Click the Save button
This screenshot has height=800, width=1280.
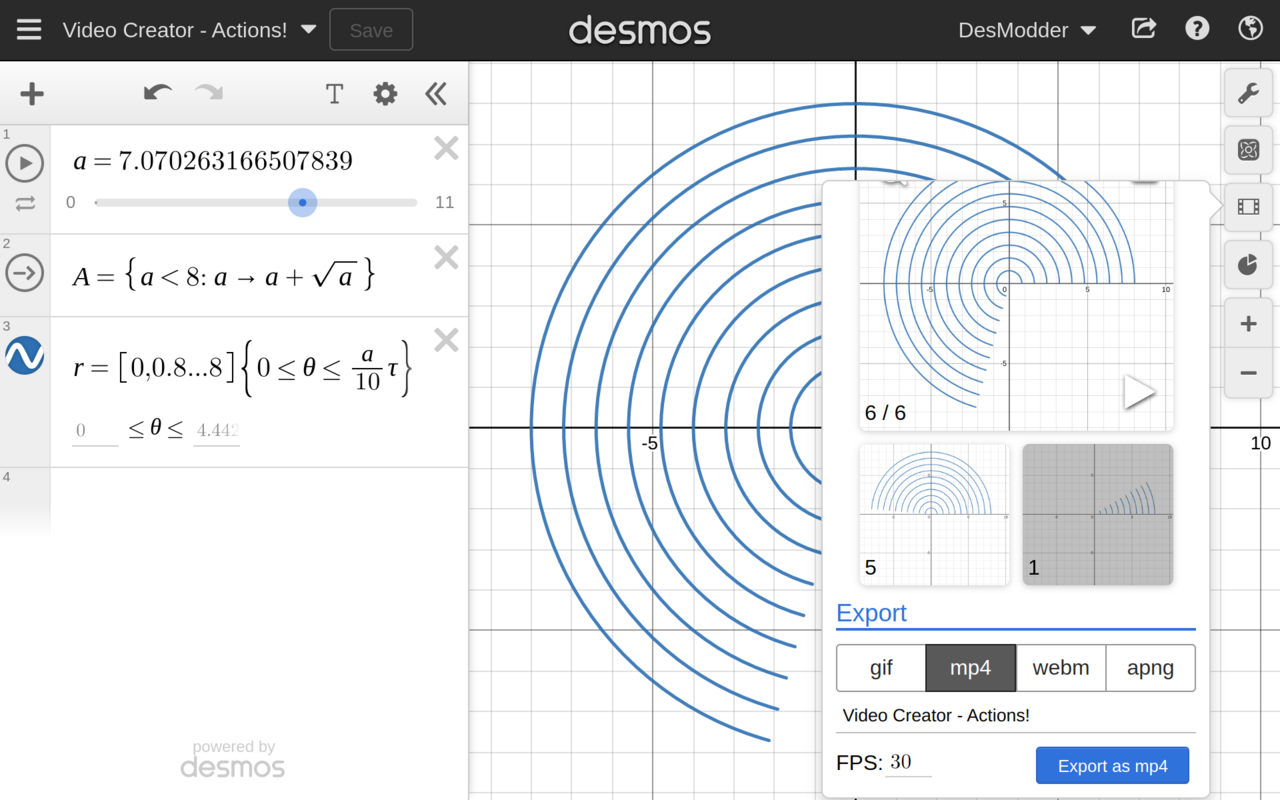pyautogui.click(x=371, y=30)
